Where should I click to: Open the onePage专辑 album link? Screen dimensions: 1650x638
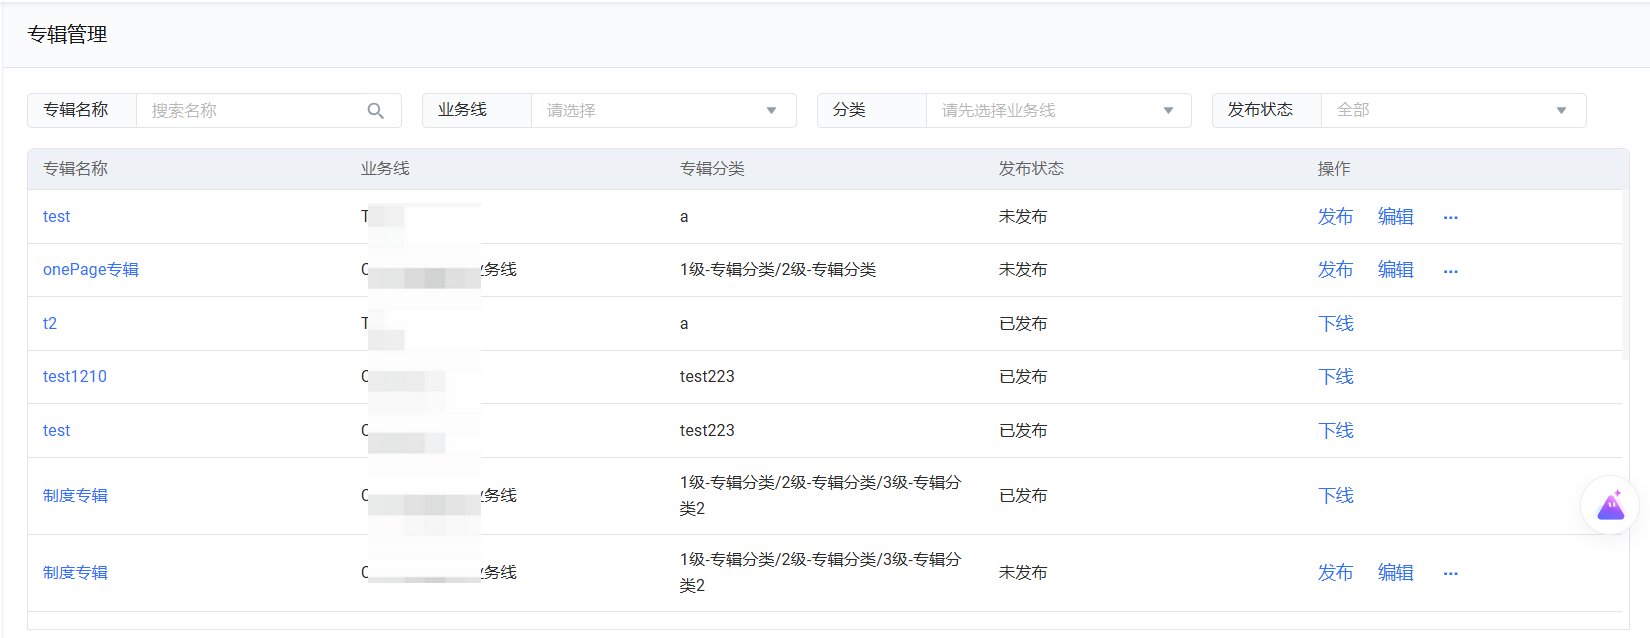(91, 270)
